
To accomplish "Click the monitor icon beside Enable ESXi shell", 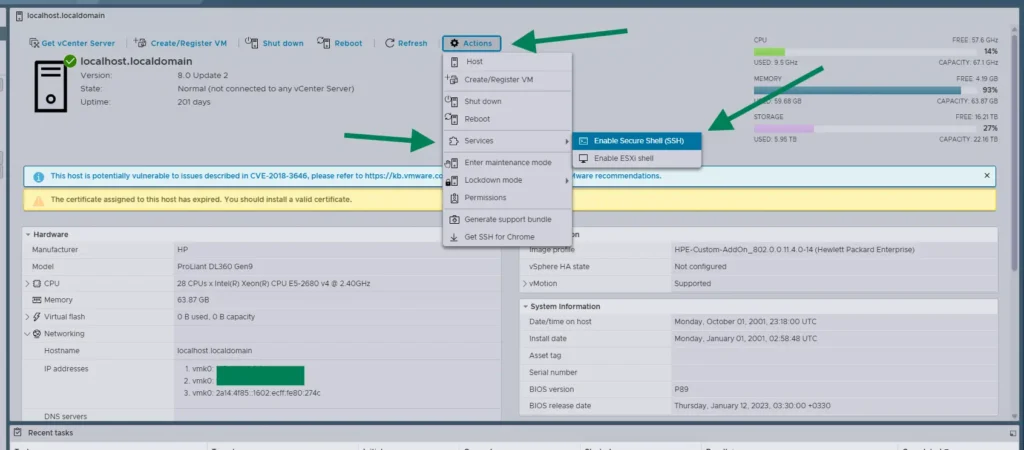I will (583, 158).
